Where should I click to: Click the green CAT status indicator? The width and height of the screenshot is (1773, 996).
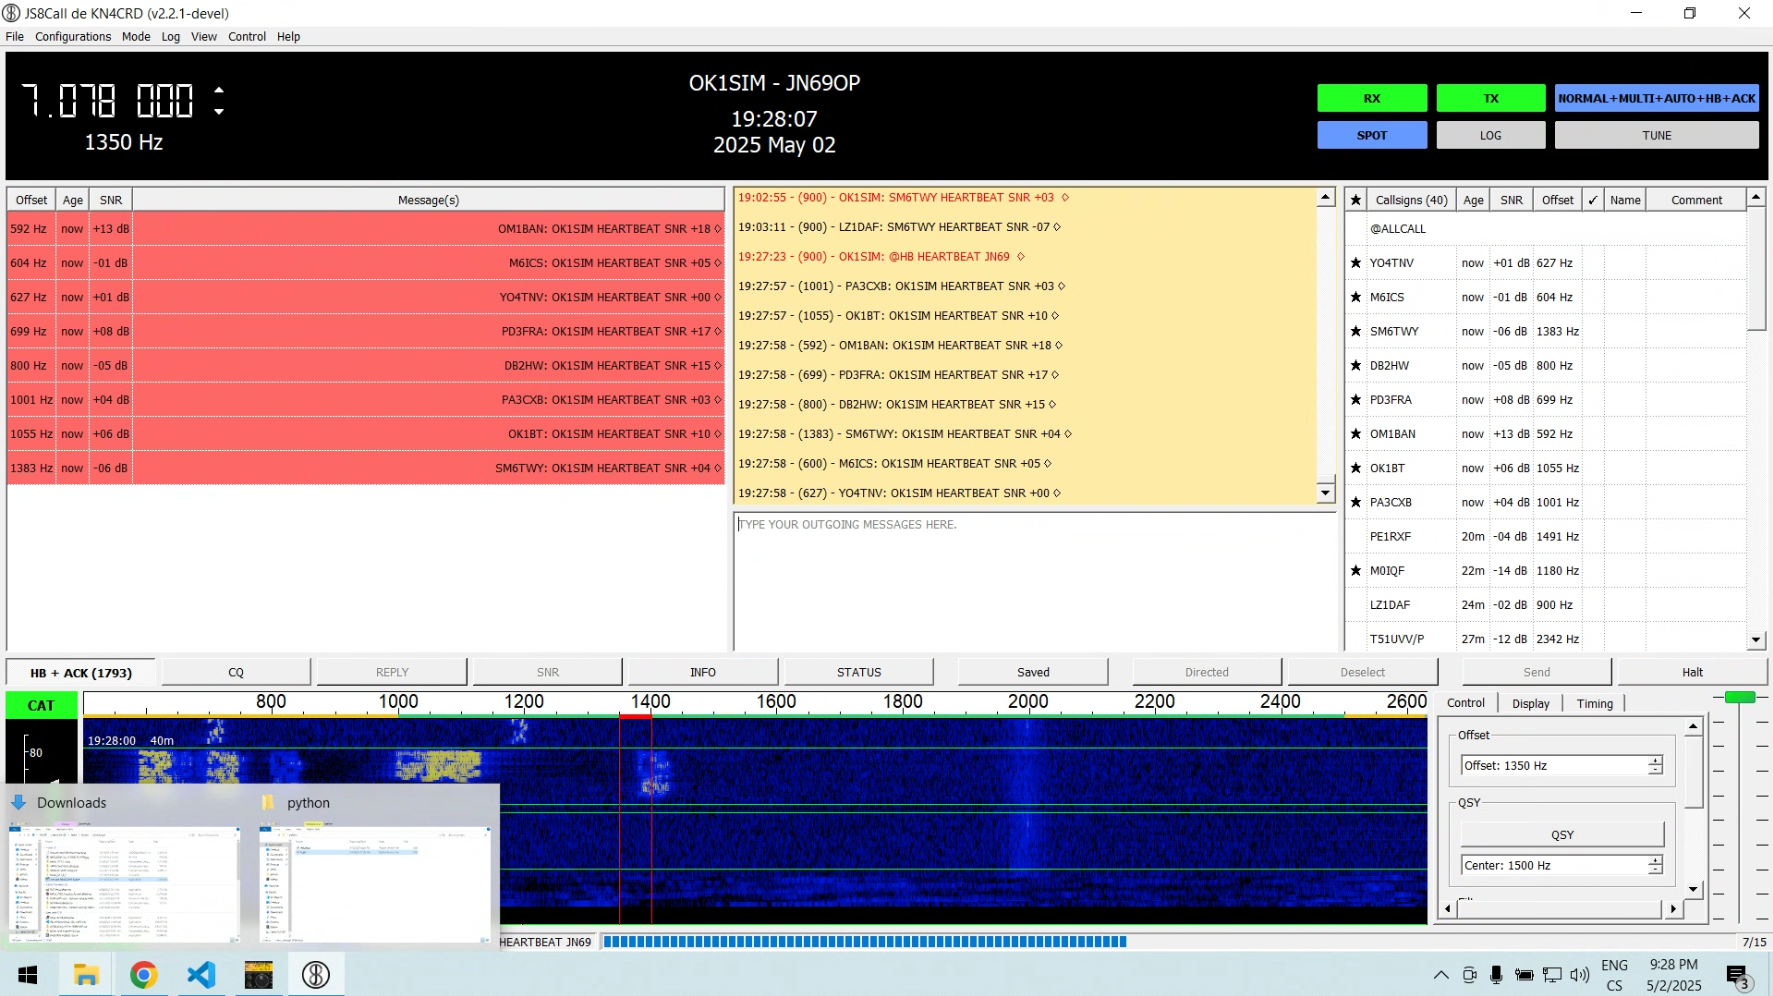tap(41, 706)
